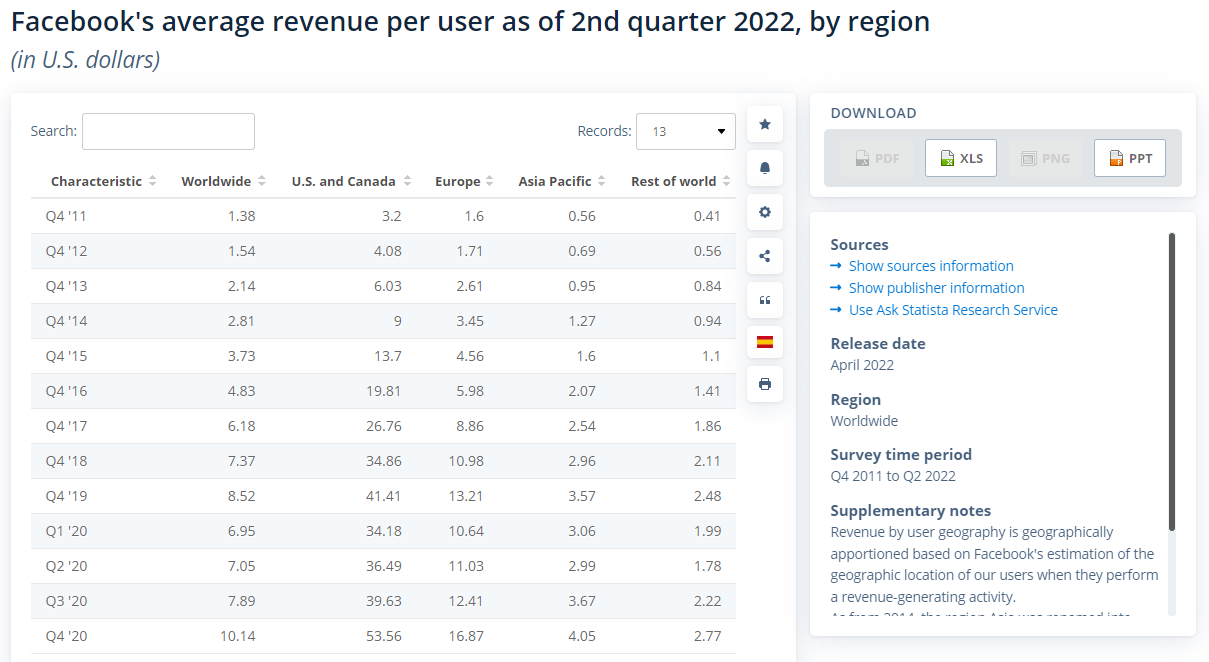Open Show publisher information link
This screenshot has width=1209, height=662.
(936, 288)
